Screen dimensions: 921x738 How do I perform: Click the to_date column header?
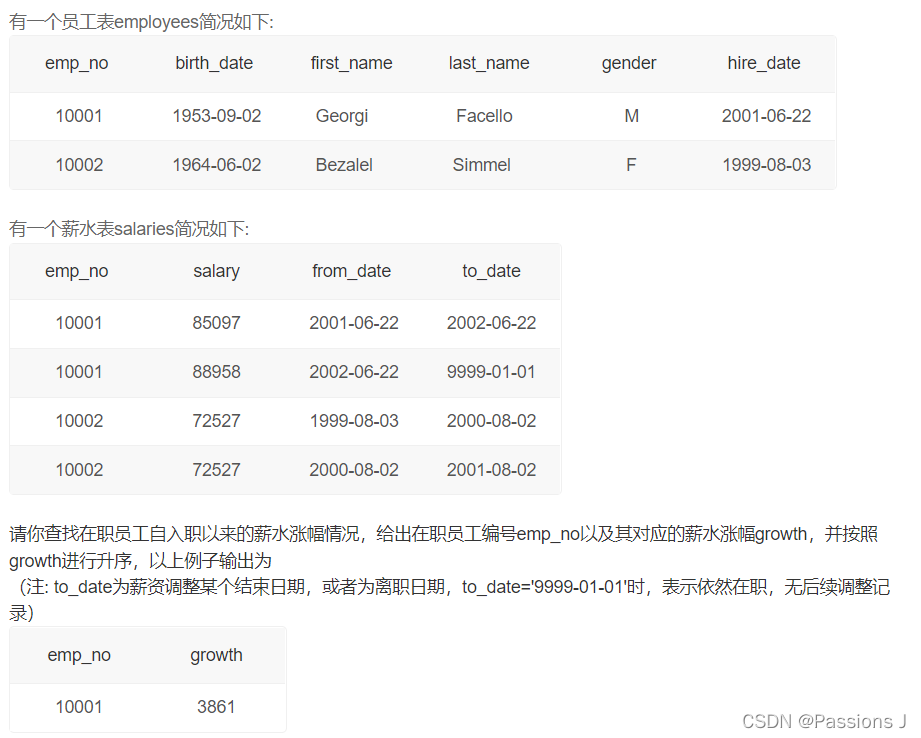pyautogui.click(x=491, y=271)
